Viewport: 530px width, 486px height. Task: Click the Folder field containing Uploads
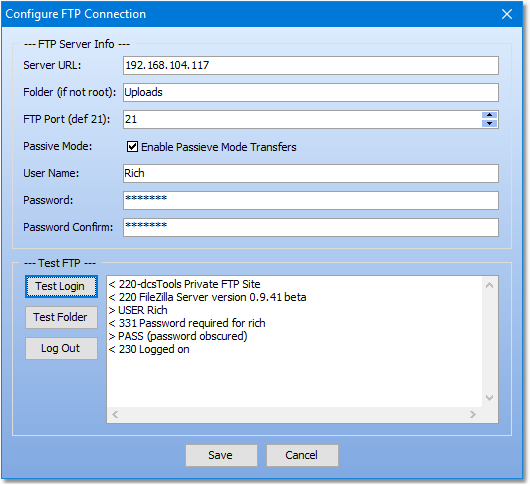pyautogui.click(x=311, y=92)
